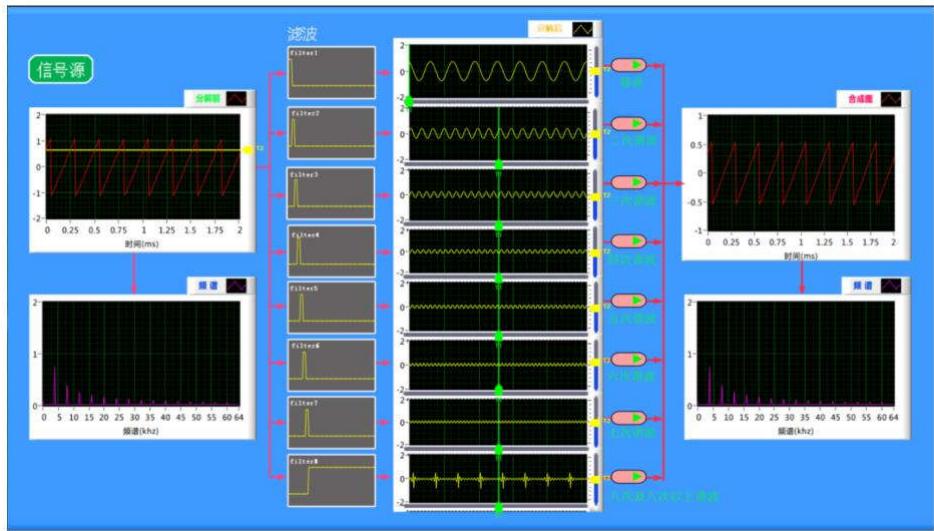The height and width of the screenshot is (531, 934).
Task: Enable the bottom eighth-and-above harmonic switch
Action: pos(629,476)
